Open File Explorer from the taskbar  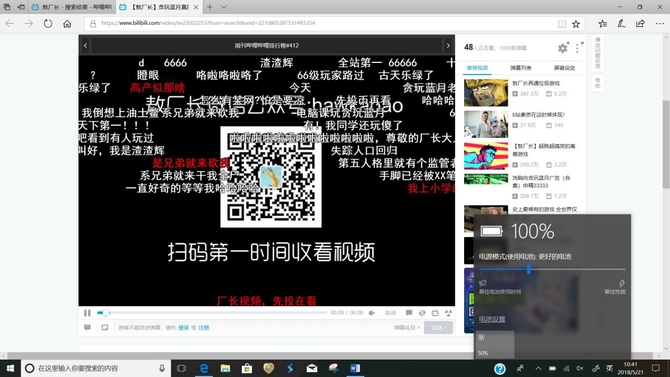(x=225, y=368)
